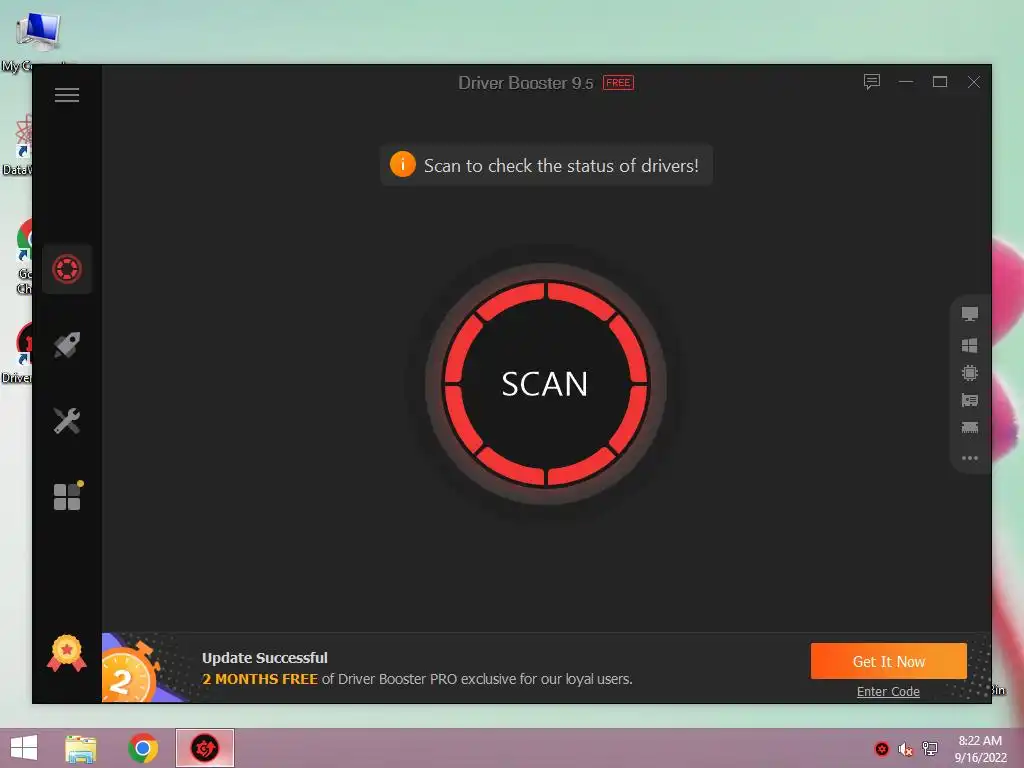
Task: Click the muted volume tray icon
Action: [905, 749]
